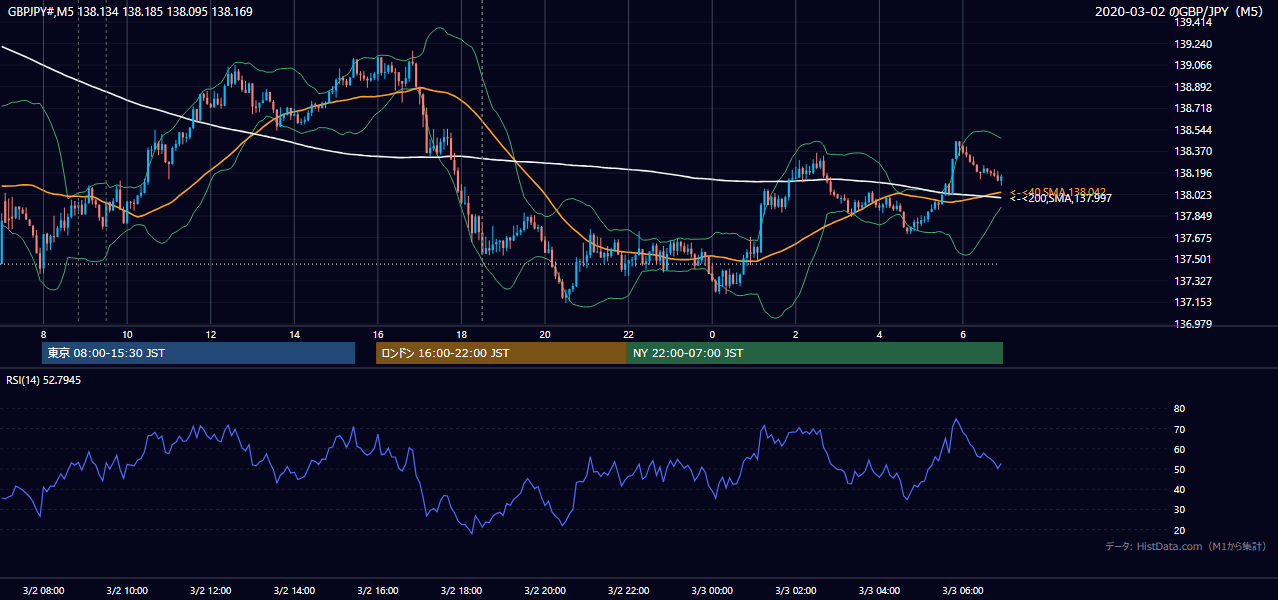
Task: Click hour label 14 under price chart
Action: point(294,334)
